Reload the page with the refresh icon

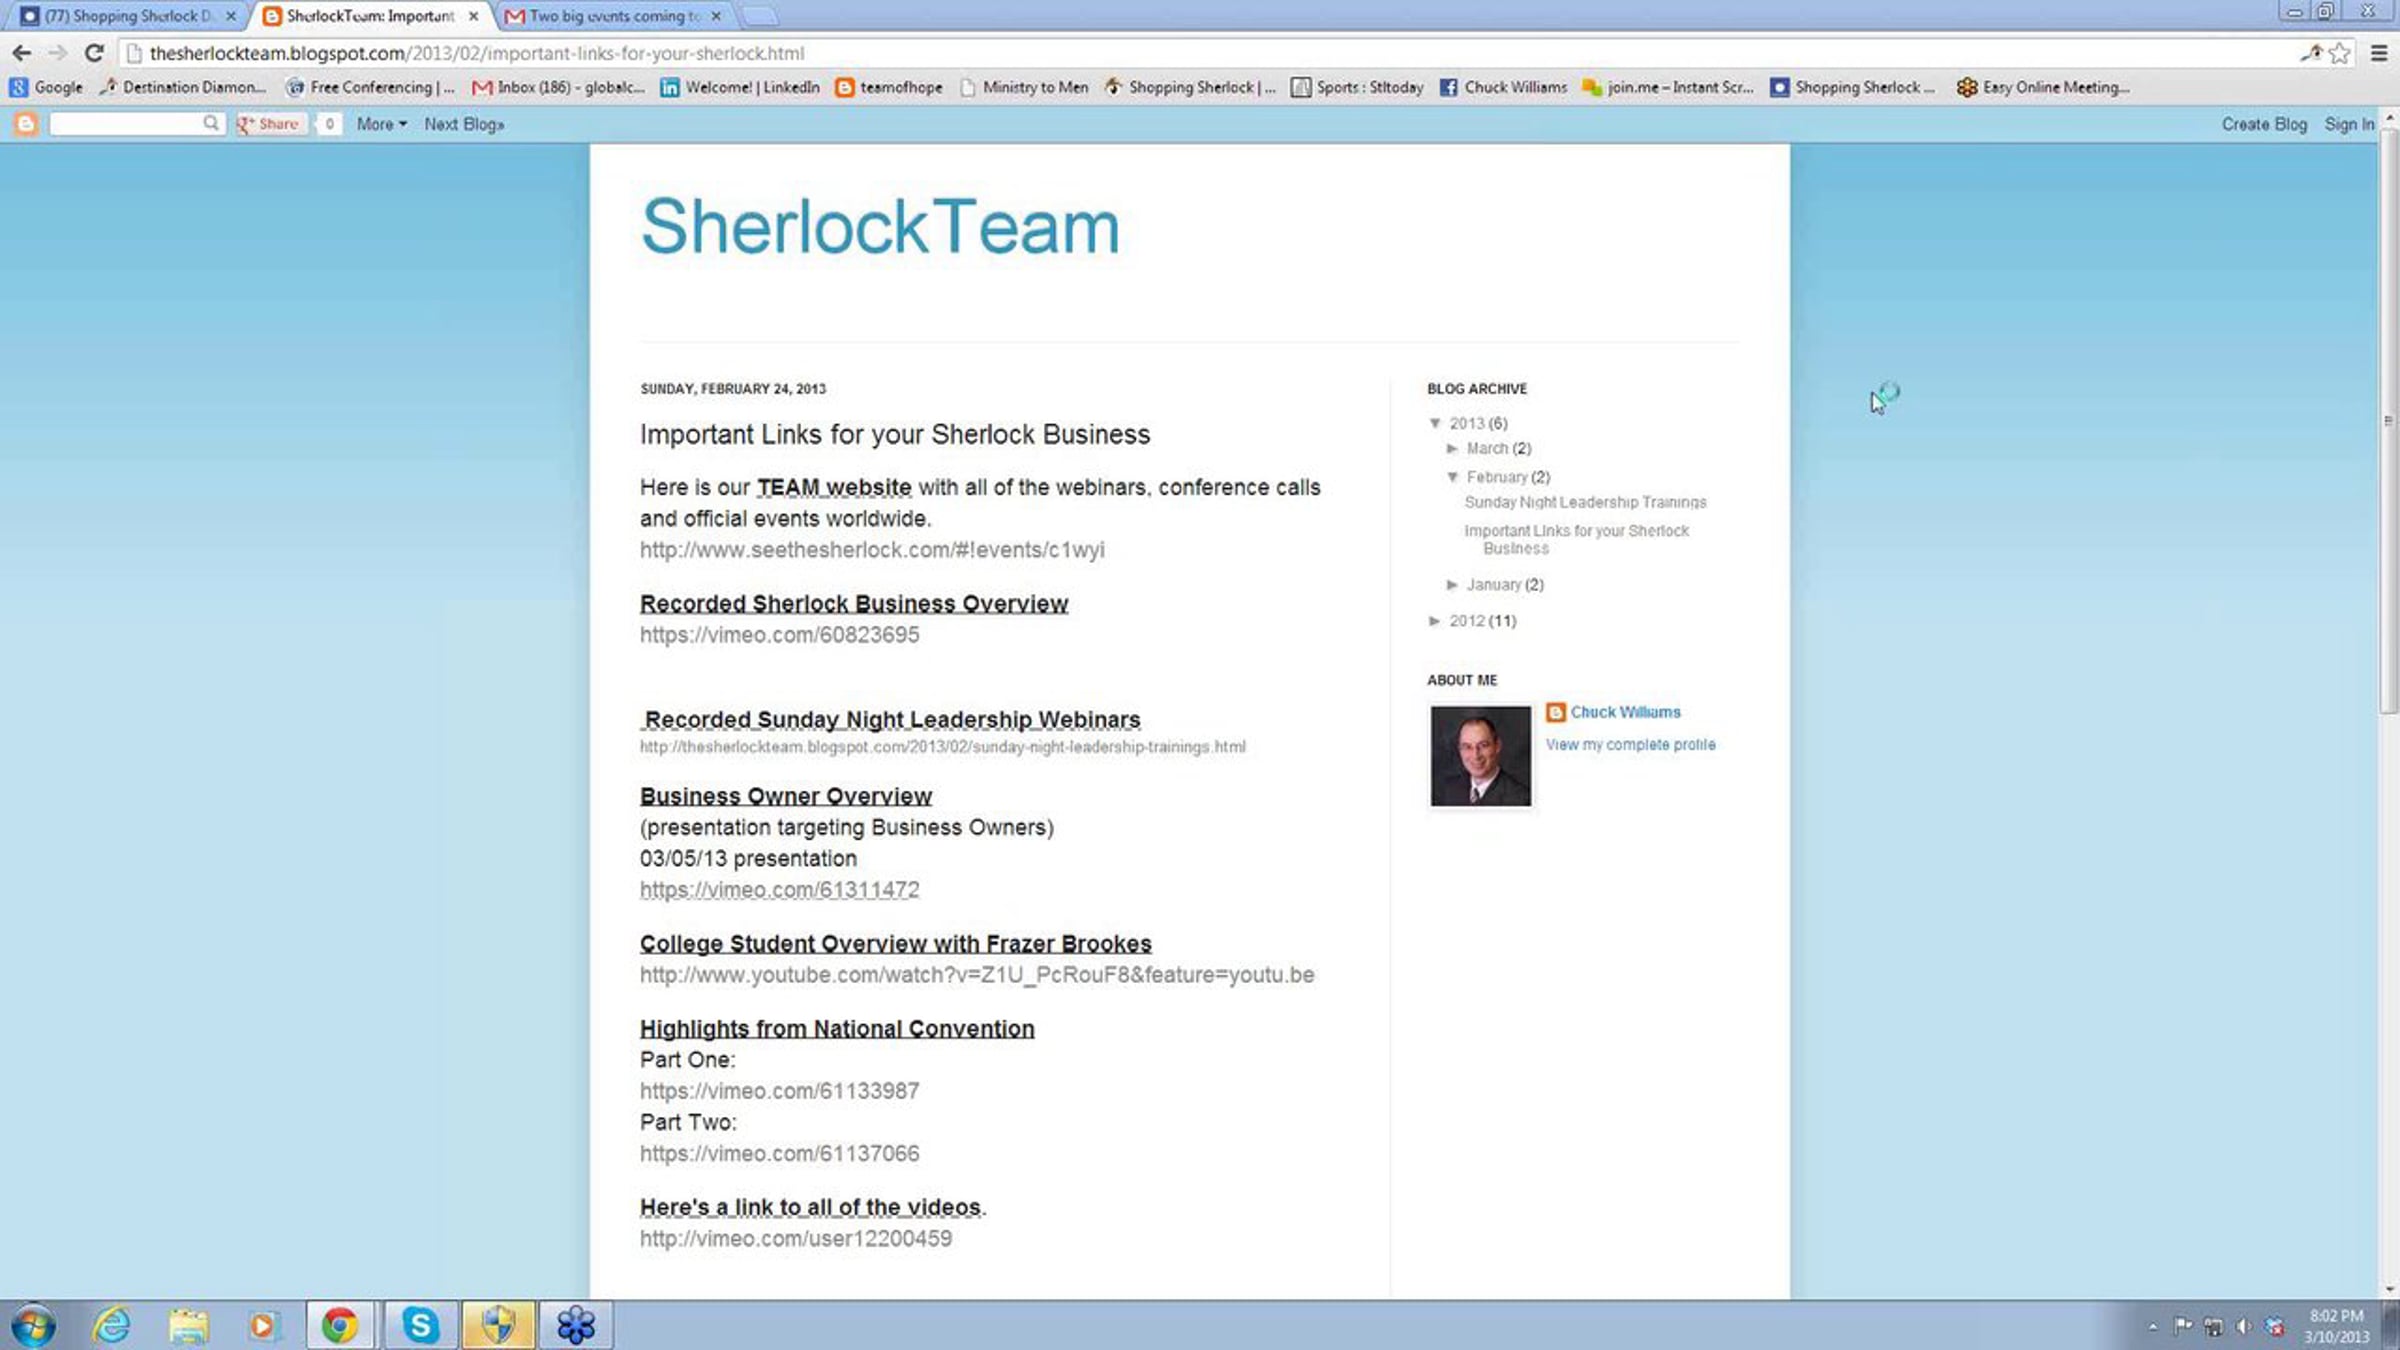pyautogui.click(x=94, y=53)
